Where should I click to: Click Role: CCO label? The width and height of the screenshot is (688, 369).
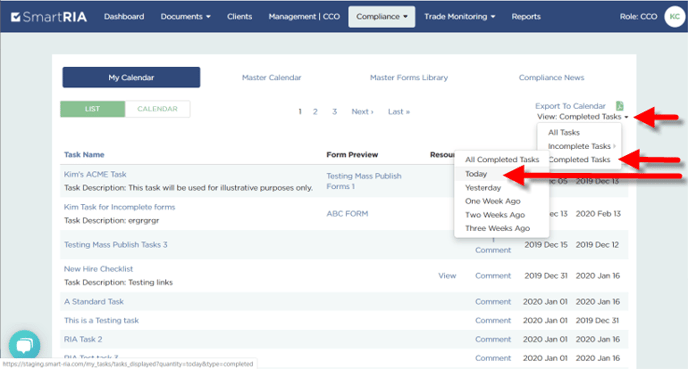(x=638, y=17)
